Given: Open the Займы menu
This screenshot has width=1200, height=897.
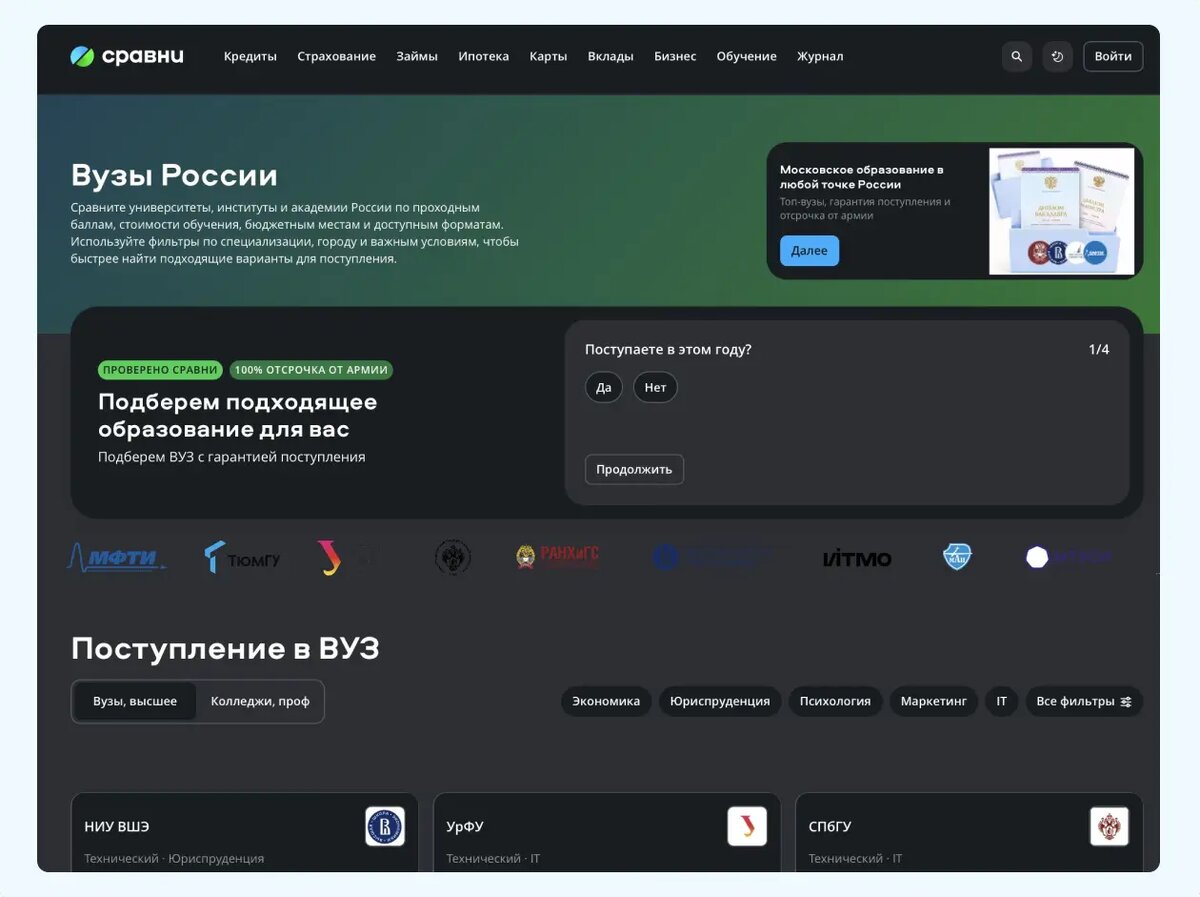Looking at the screenshot, I should (417, 56).
